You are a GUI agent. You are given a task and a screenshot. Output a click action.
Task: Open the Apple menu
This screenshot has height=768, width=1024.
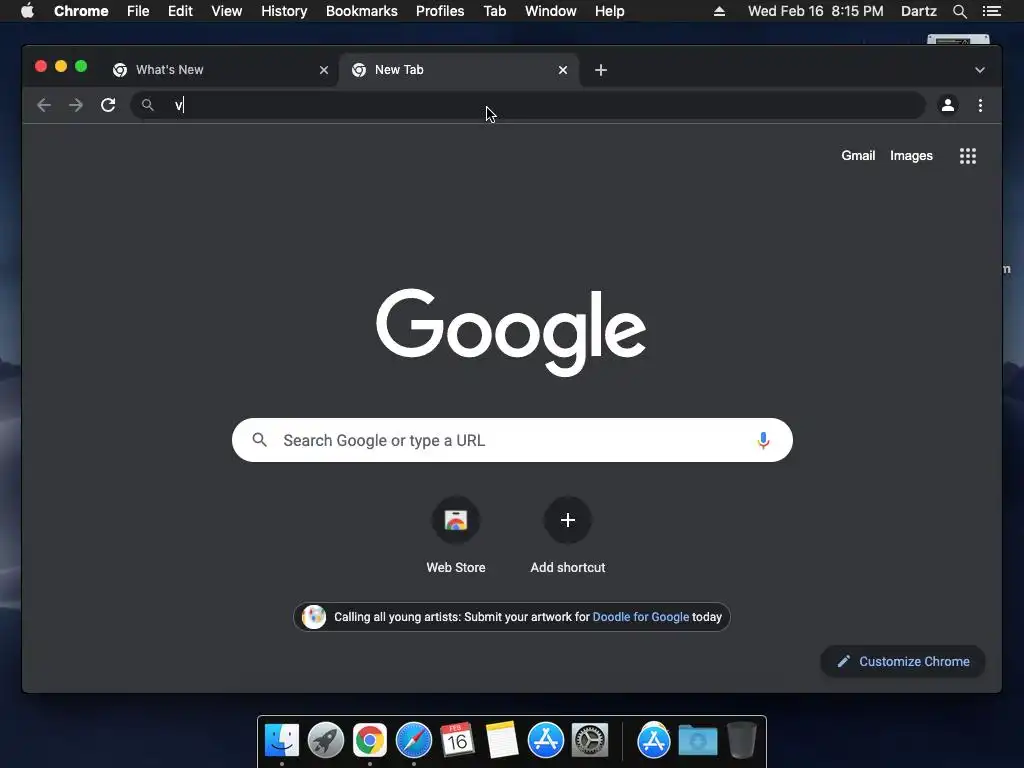[x=27, y=11]
